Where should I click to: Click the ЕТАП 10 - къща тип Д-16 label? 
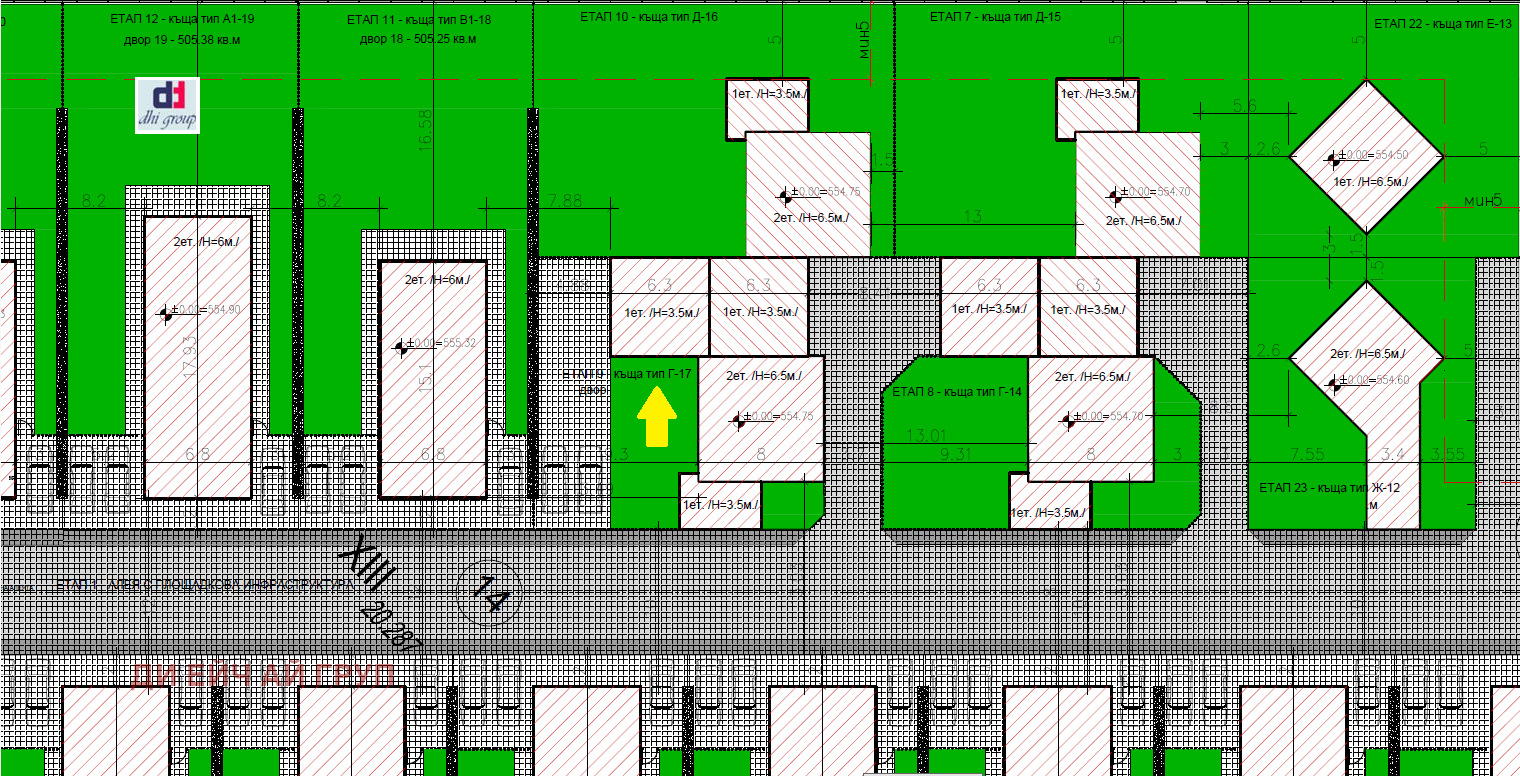tap(649, 17)
